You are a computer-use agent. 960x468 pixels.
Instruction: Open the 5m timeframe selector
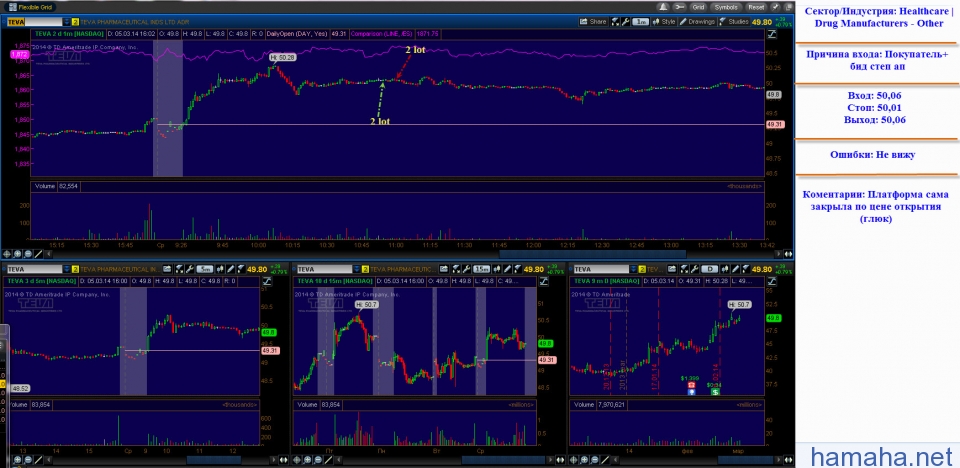tap(205, 269)
